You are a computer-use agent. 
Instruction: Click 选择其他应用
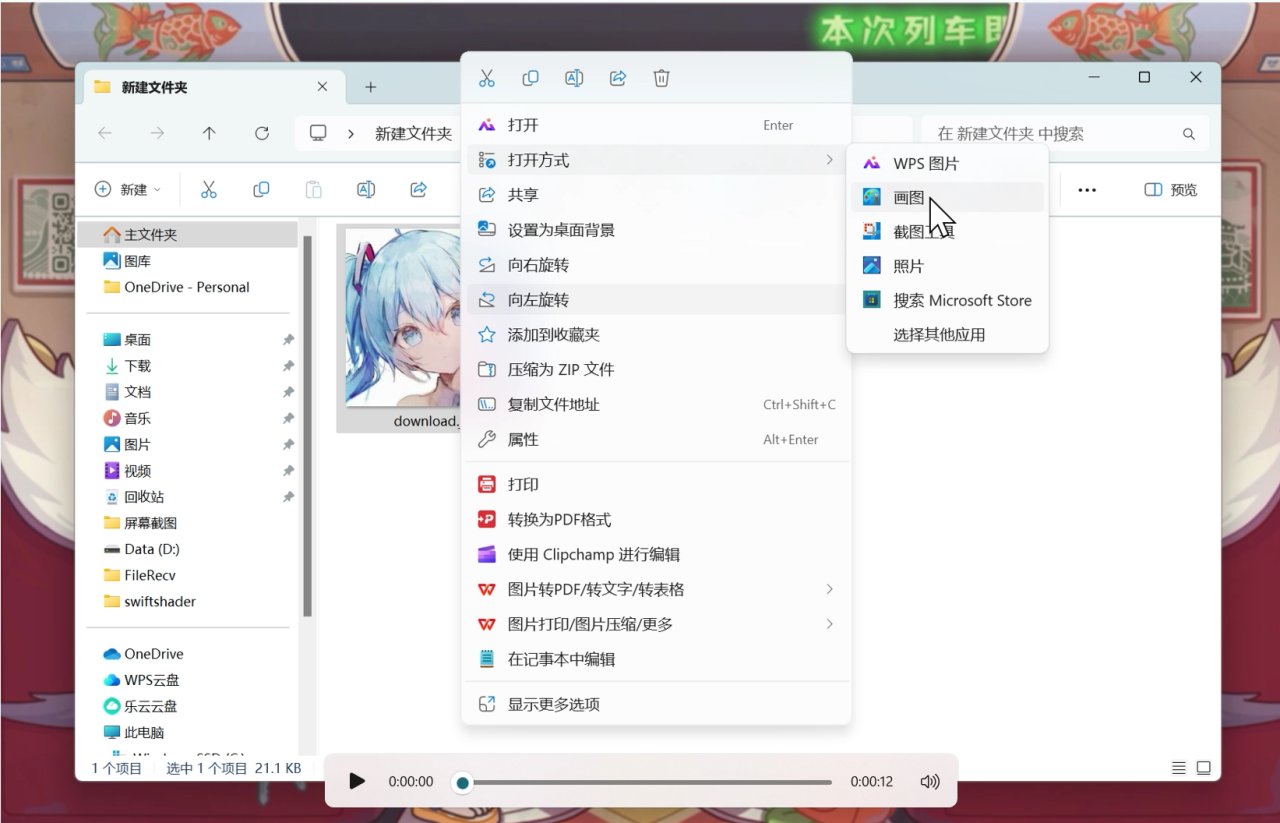[947, 335]
